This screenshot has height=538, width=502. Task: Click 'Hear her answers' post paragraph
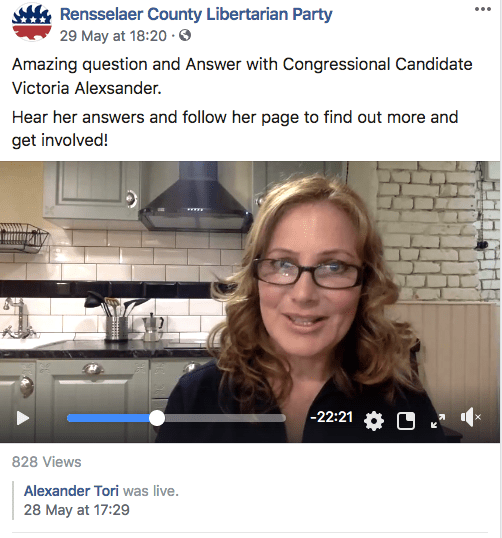tap(235, 129)
